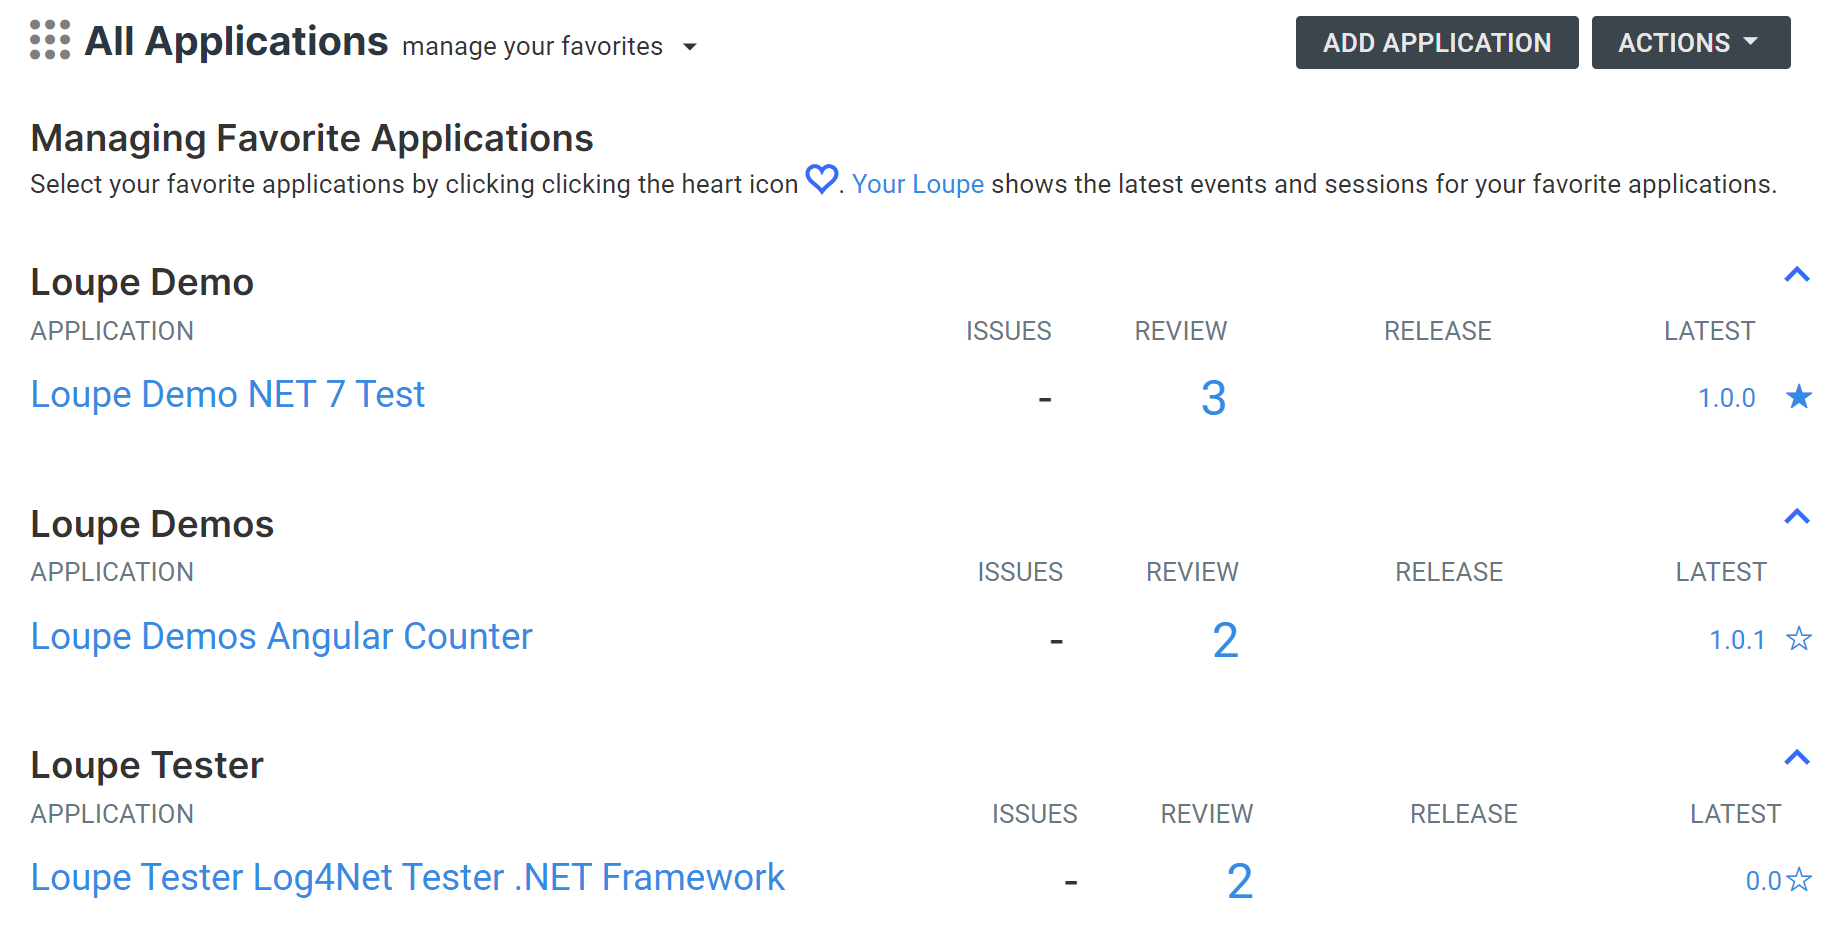Unfavorite Loupe Demo NET 7 Test star
Screen dimensions: 1842x928
pos(1799,397)
